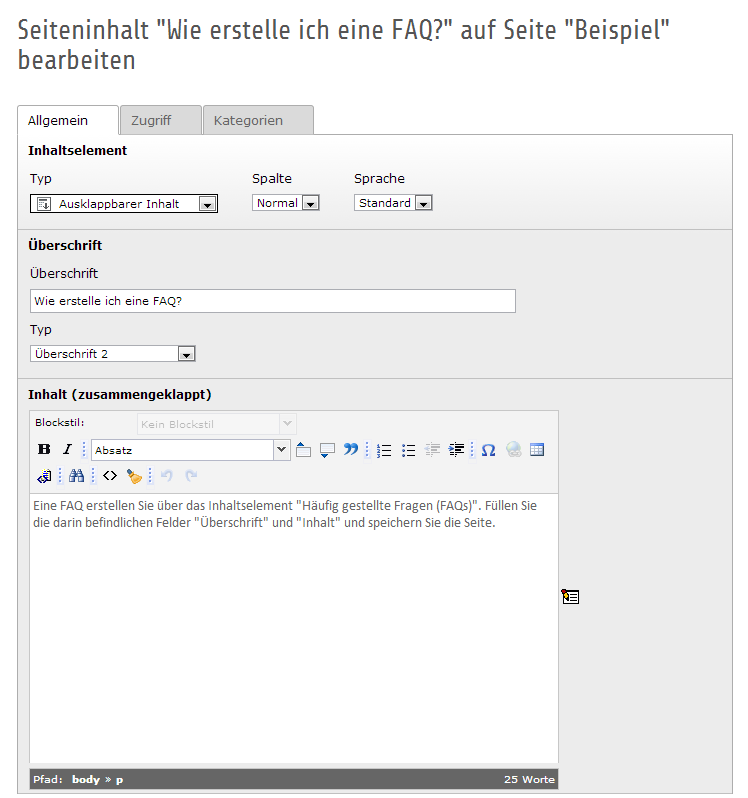Click the blockquote quotation marks icon

[x=350, y=450]
